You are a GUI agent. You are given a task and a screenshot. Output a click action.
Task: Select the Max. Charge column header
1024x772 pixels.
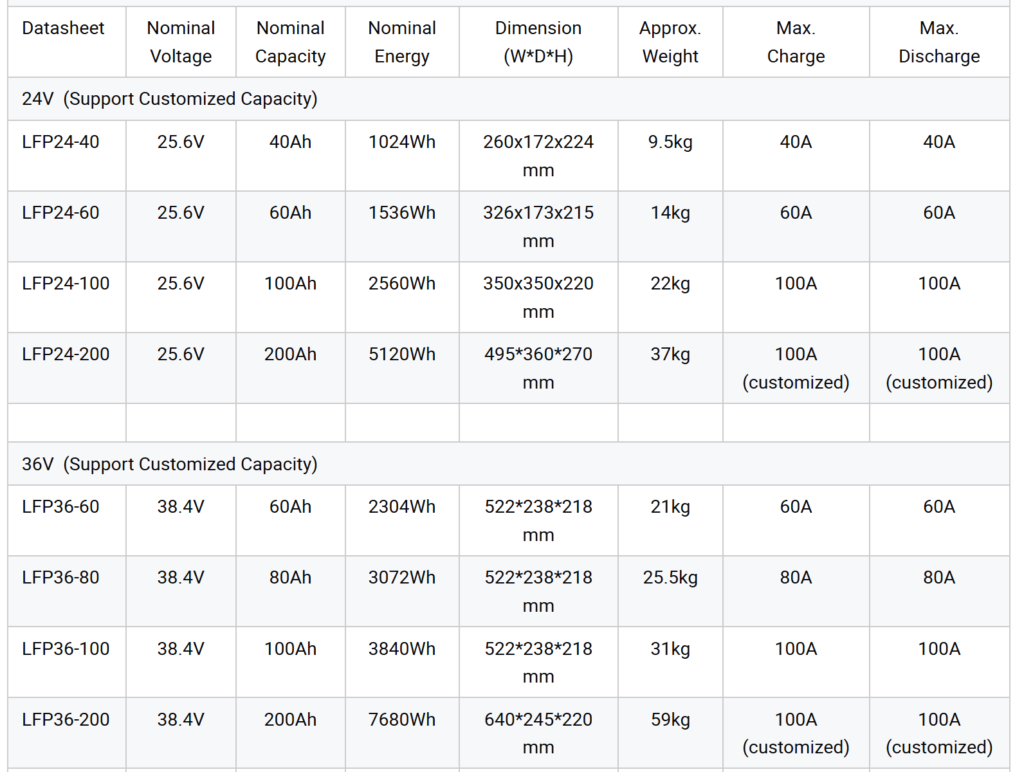pos(796,42)
